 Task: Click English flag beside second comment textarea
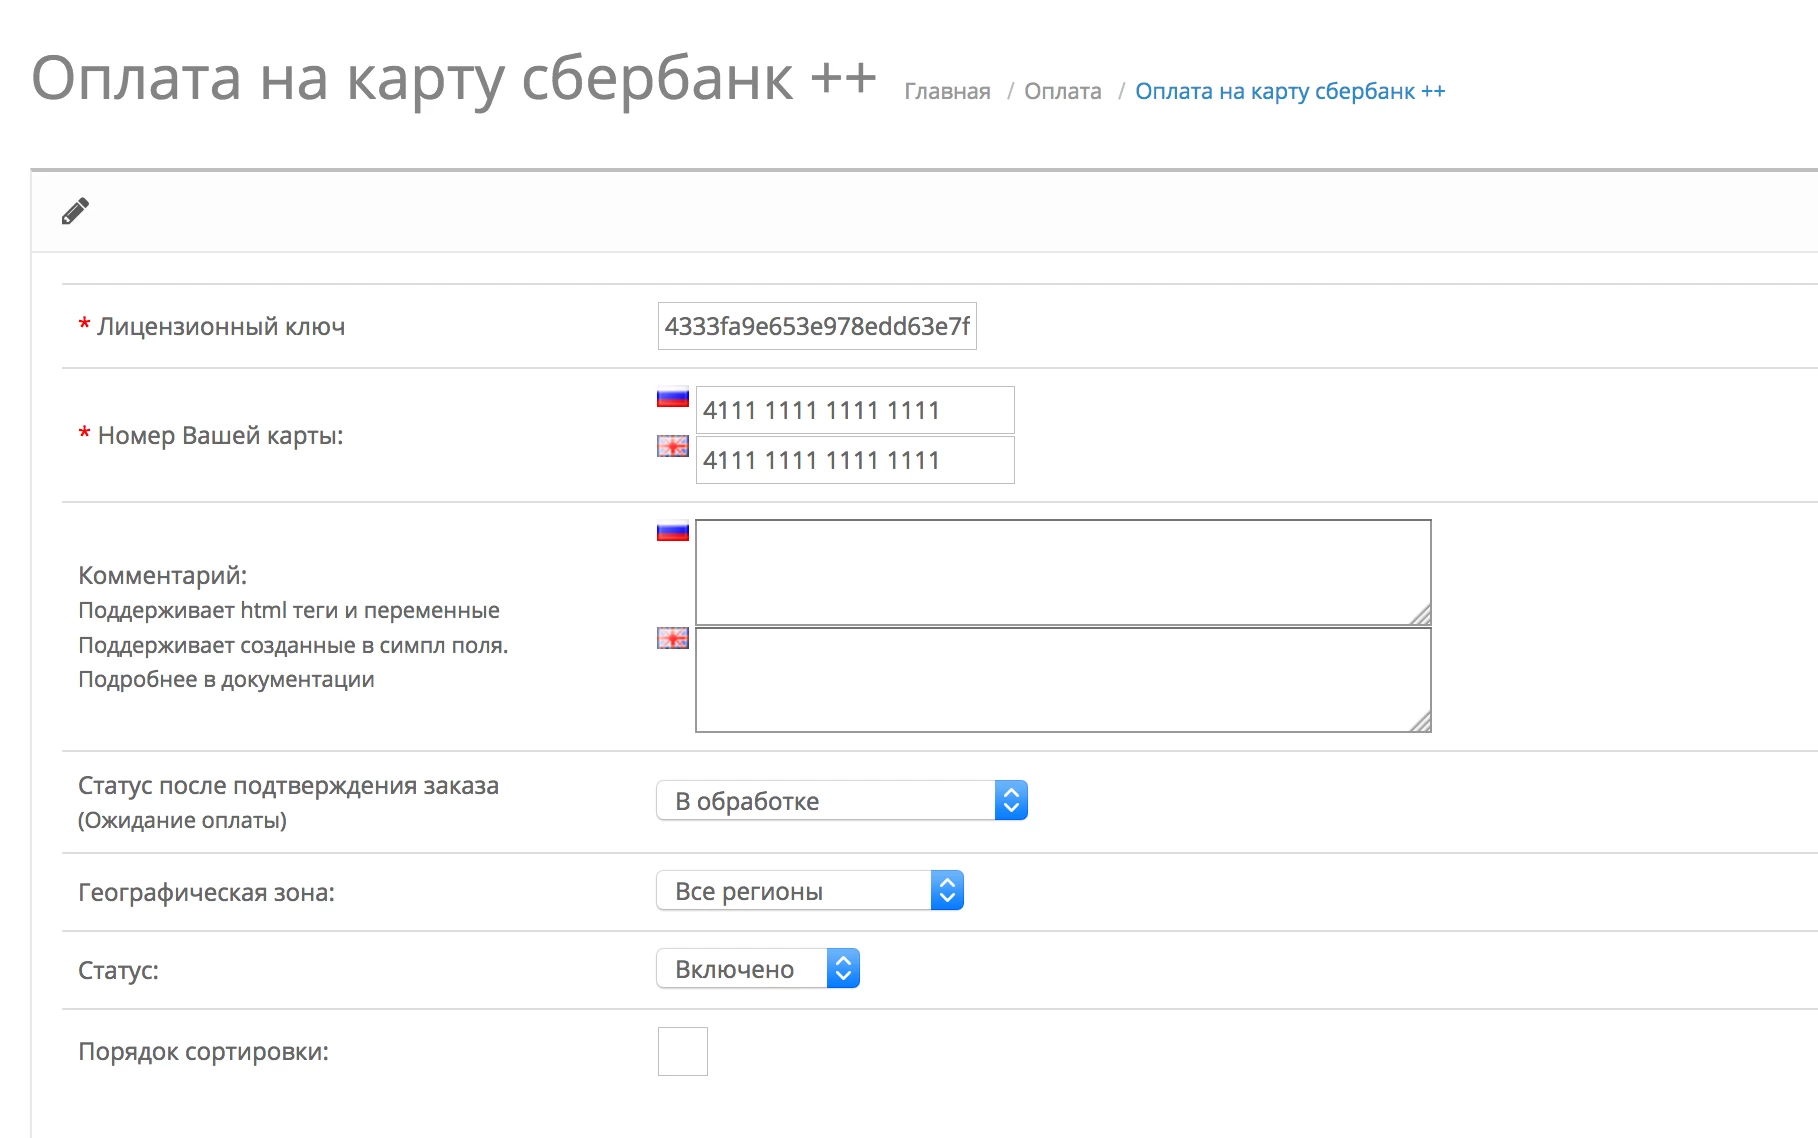673,638
